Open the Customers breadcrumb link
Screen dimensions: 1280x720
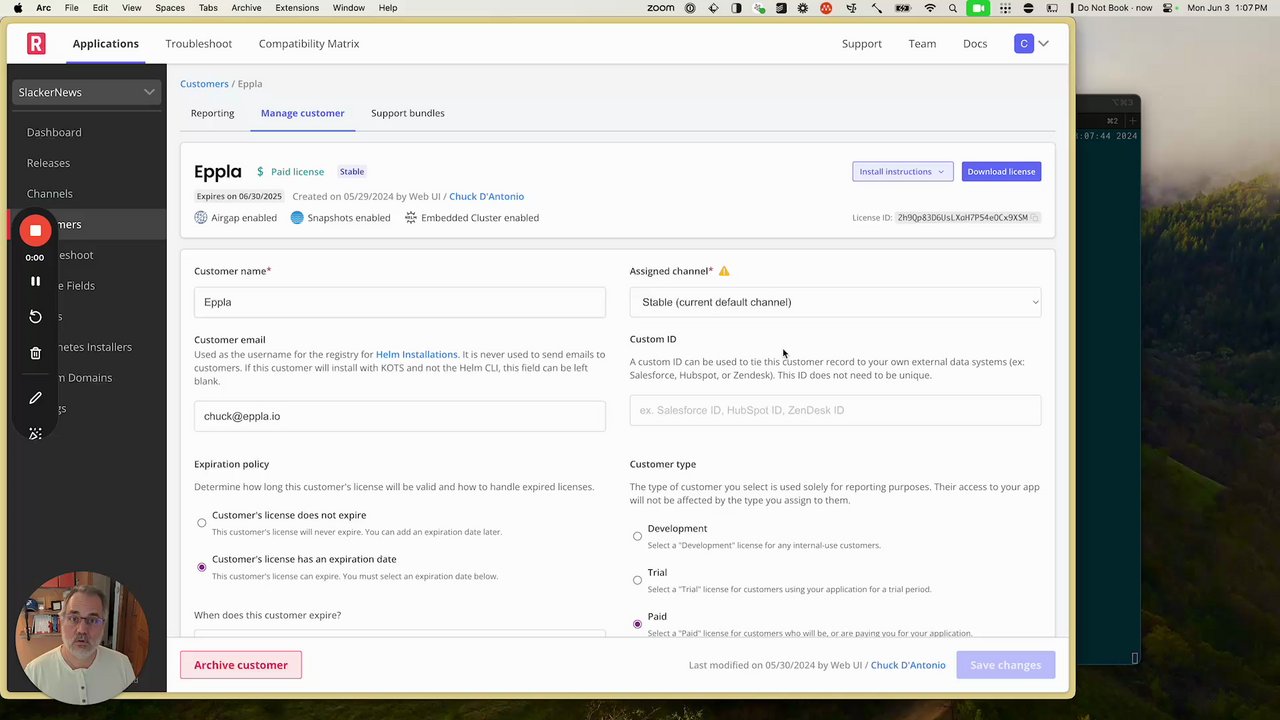pyautogui.click(x=204, y=84)
